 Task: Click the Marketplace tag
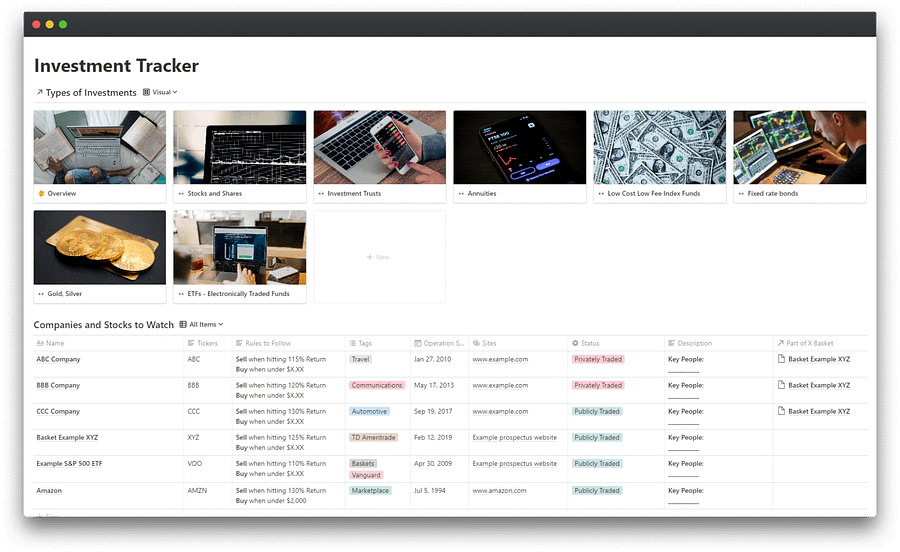coord(370,491)
